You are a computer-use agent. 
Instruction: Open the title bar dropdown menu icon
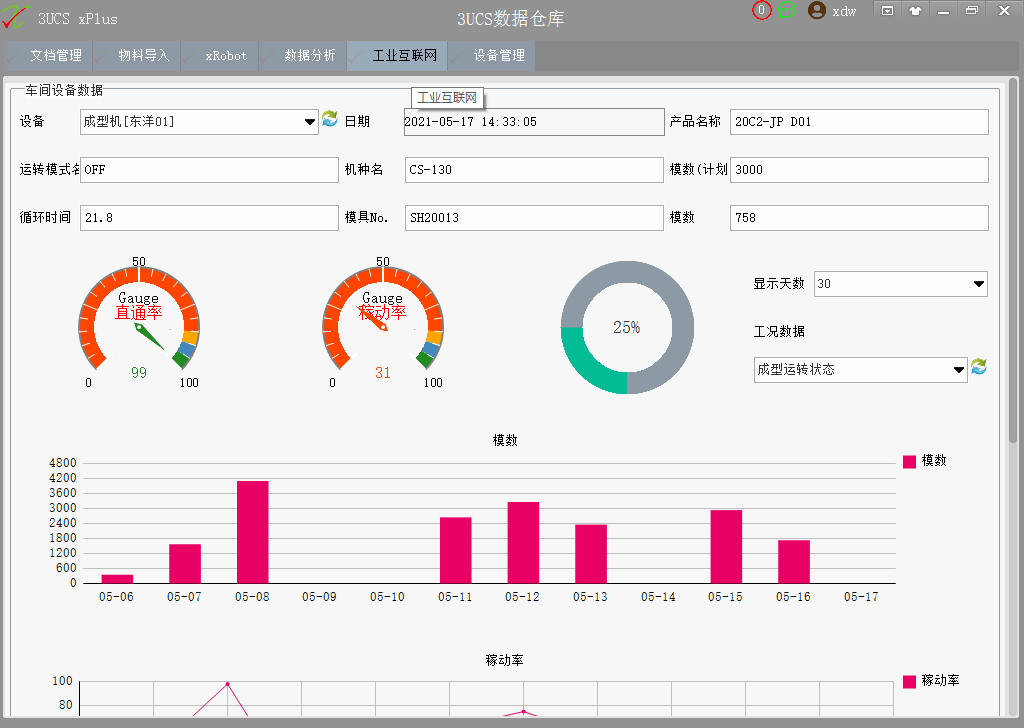click(x=887, y=11)
